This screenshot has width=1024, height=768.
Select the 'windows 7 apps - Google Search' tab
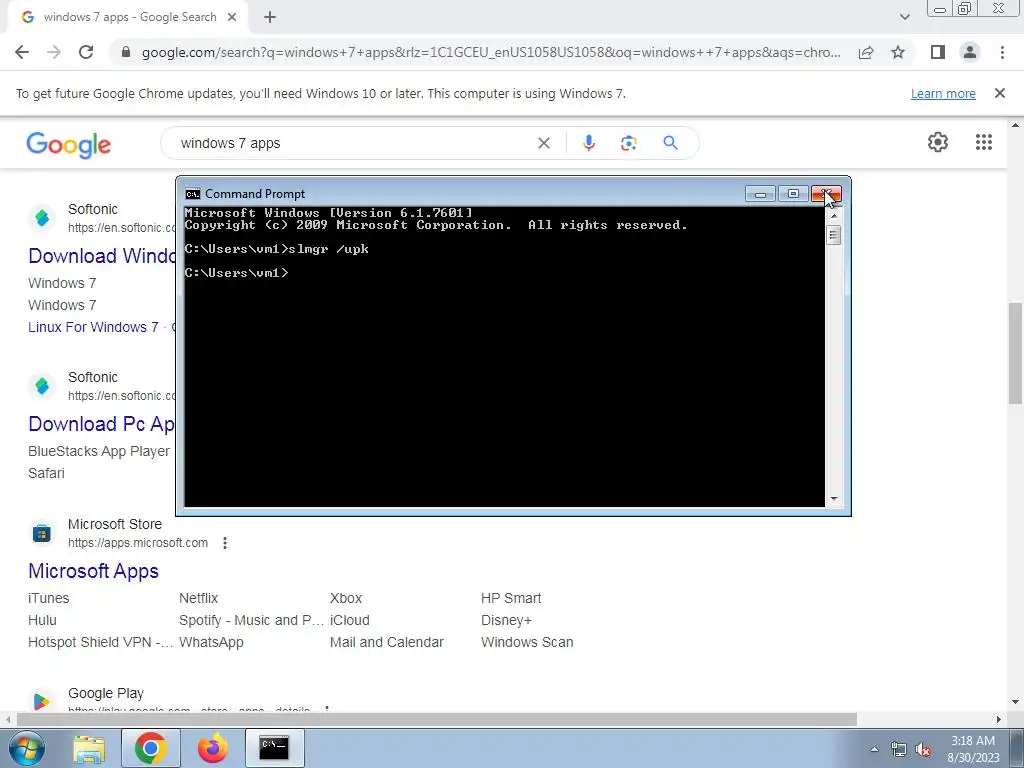point(129,18)
